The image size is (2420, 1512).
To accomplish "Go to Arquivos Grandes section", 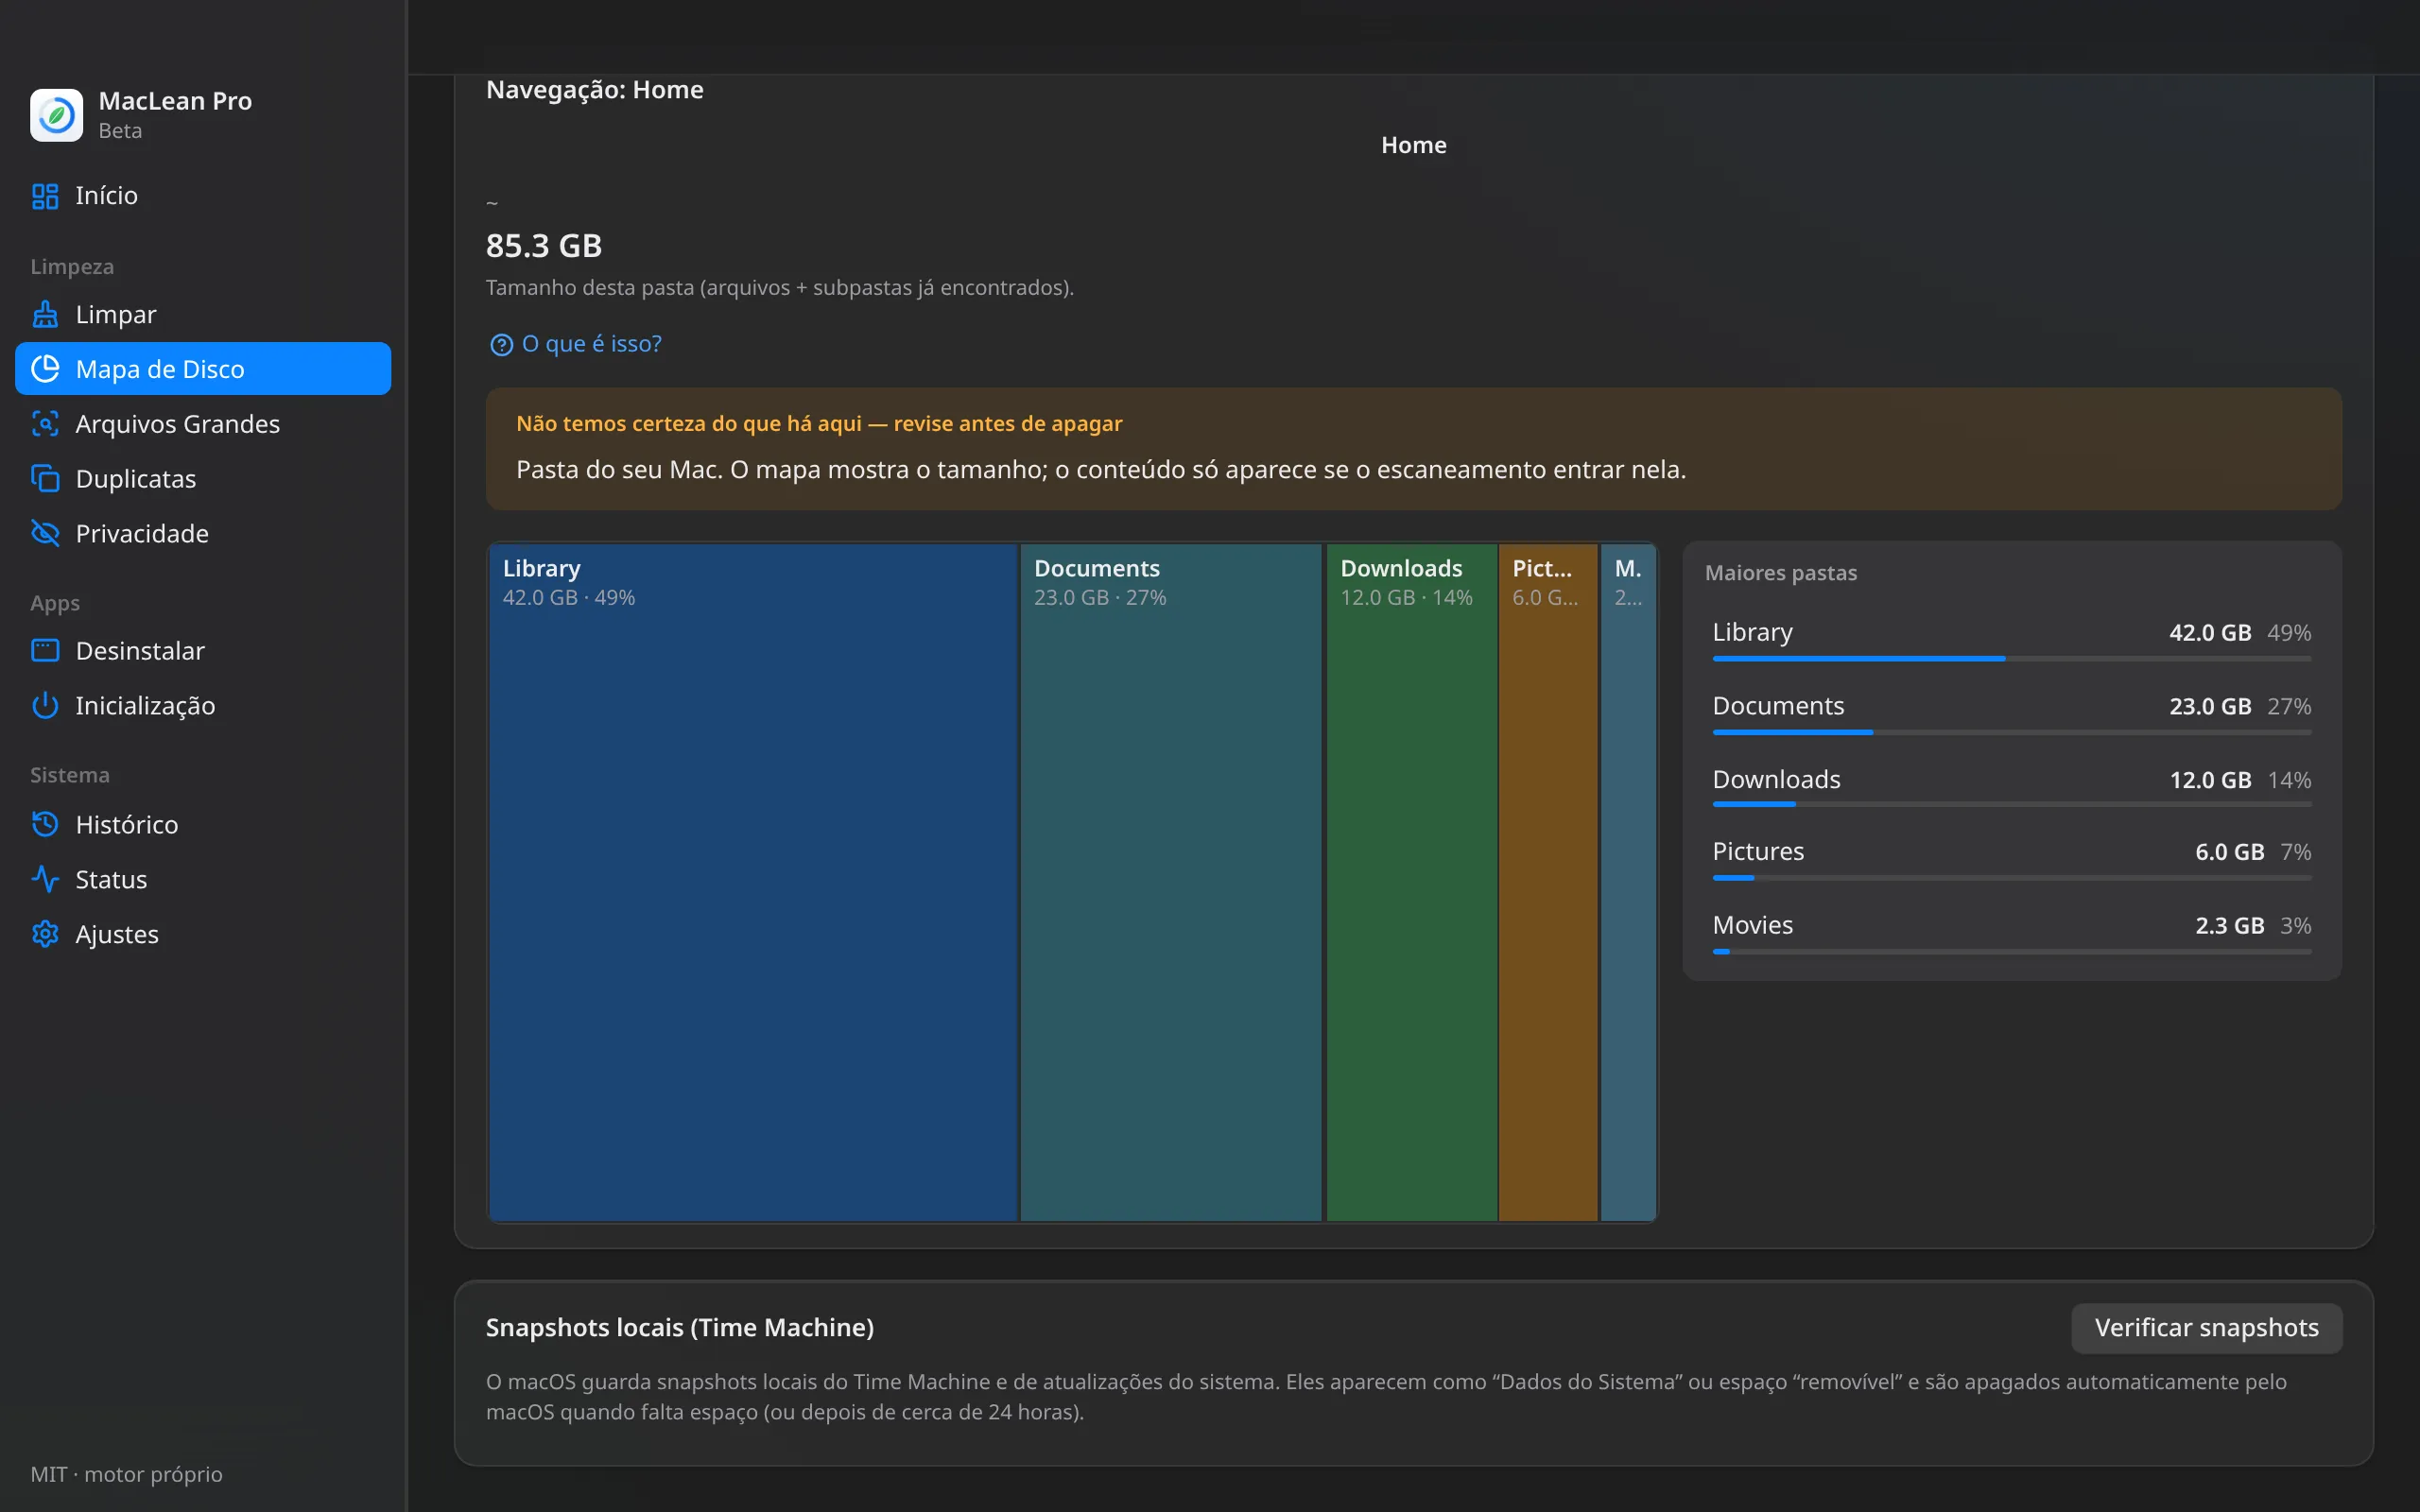I will pos(203,424).
